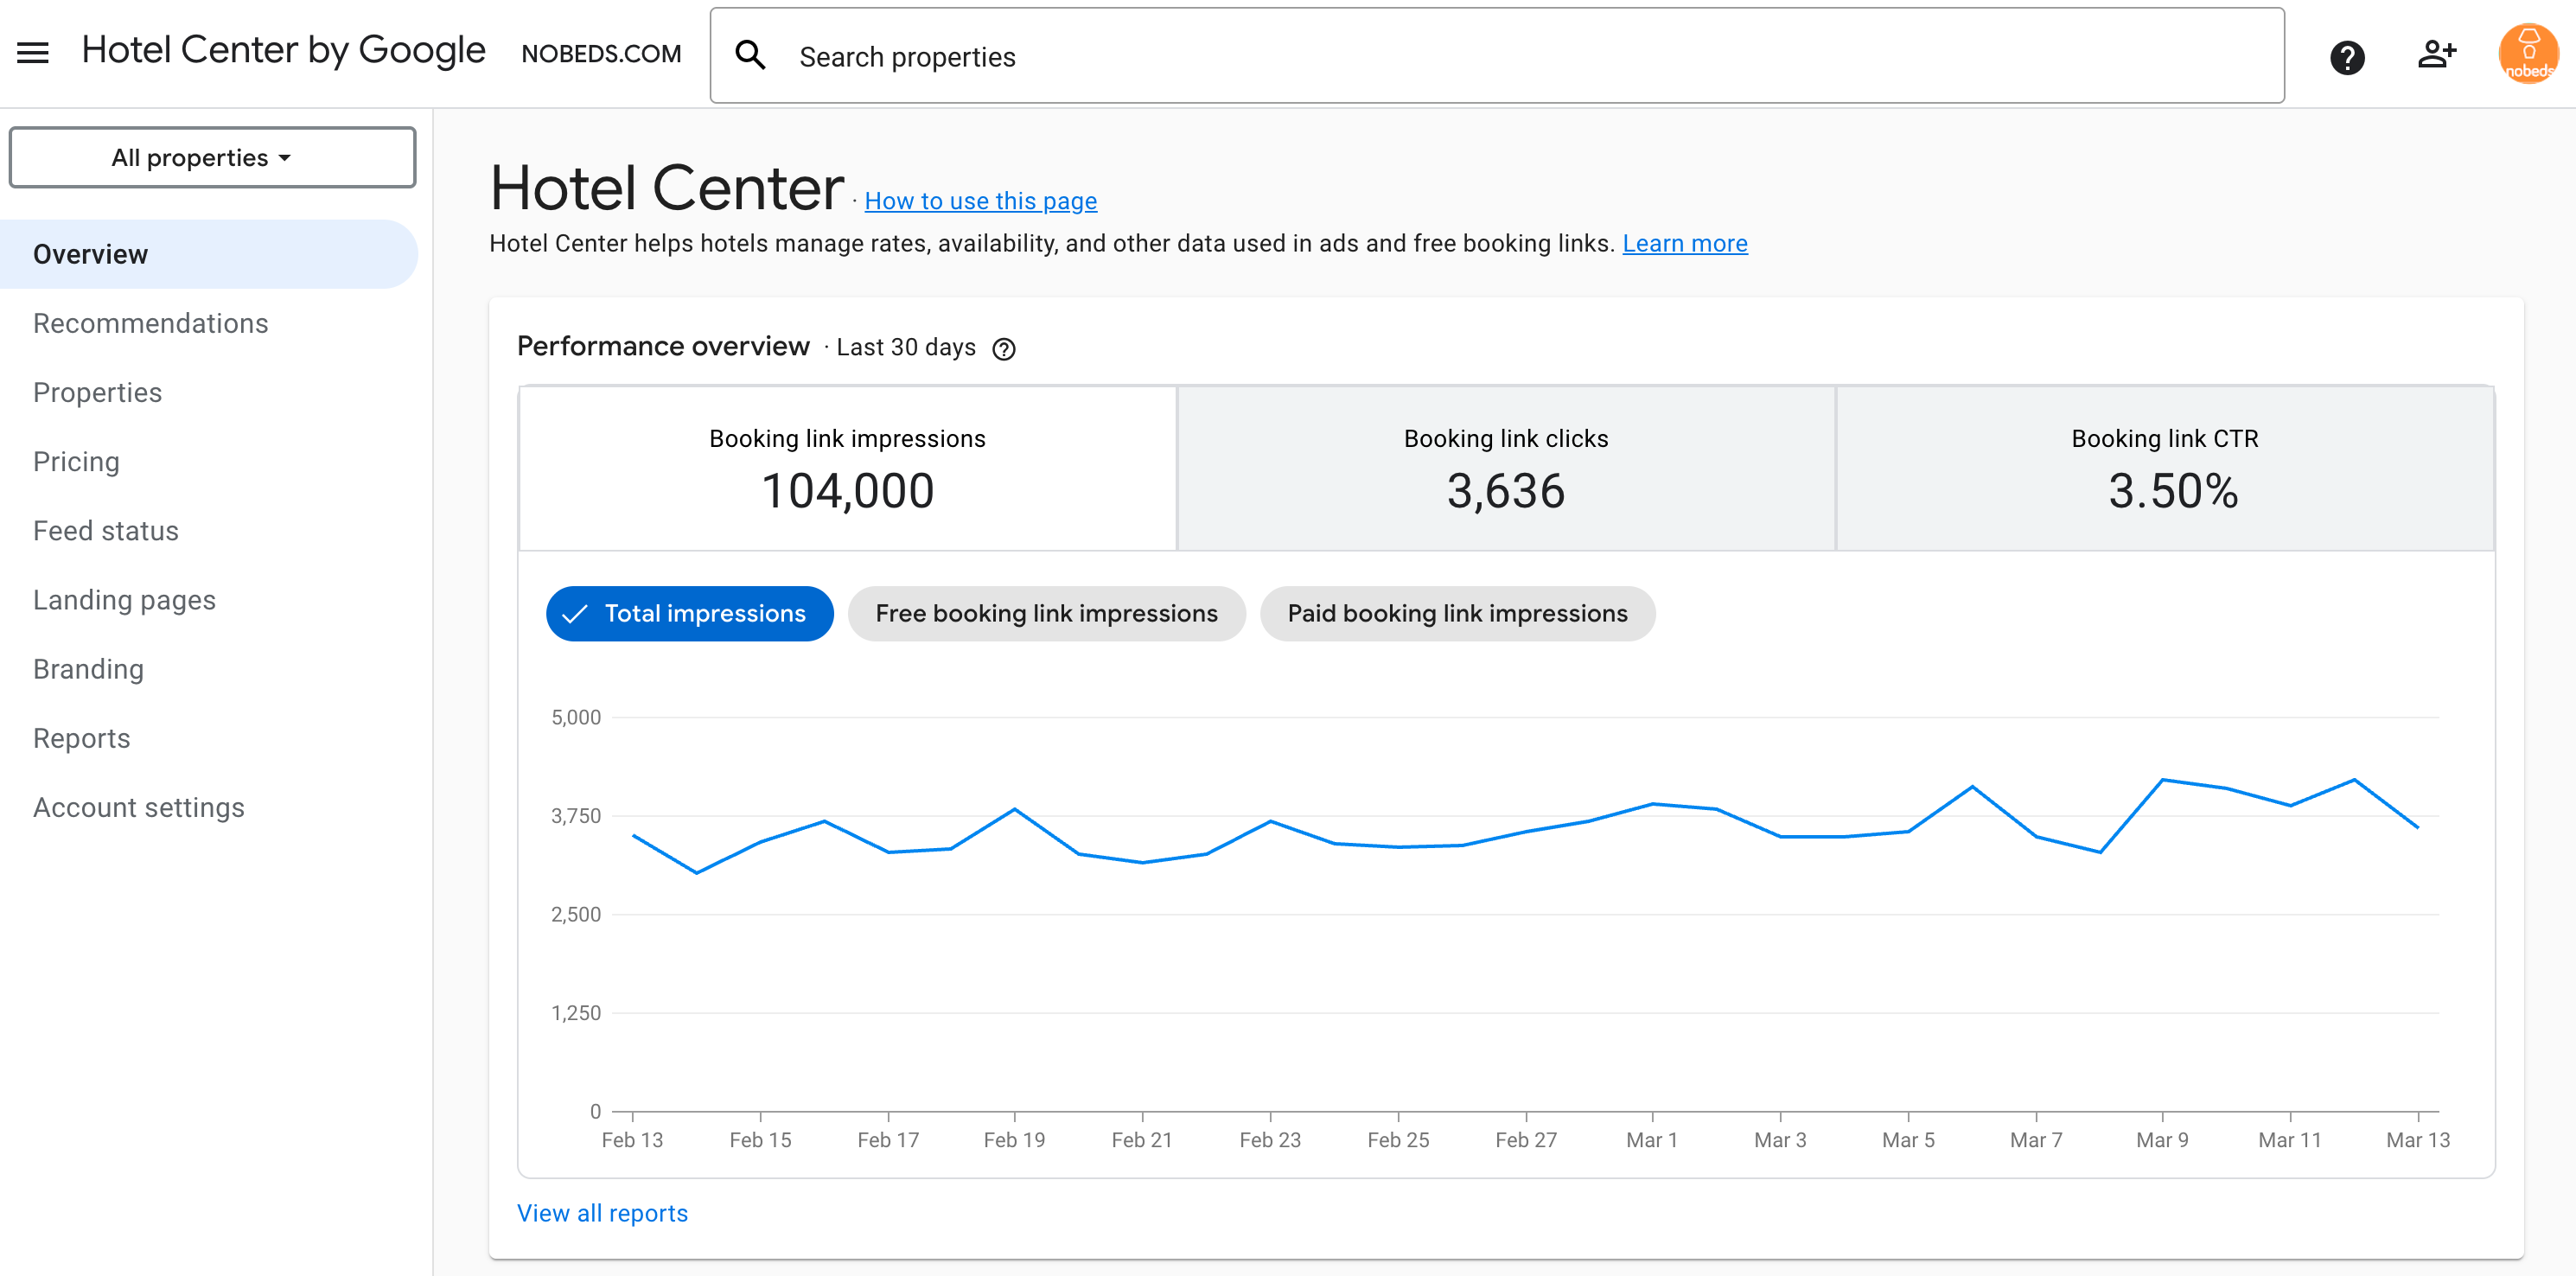Open the How to use this page link
2576x1276 pixels.
(980, 201)
